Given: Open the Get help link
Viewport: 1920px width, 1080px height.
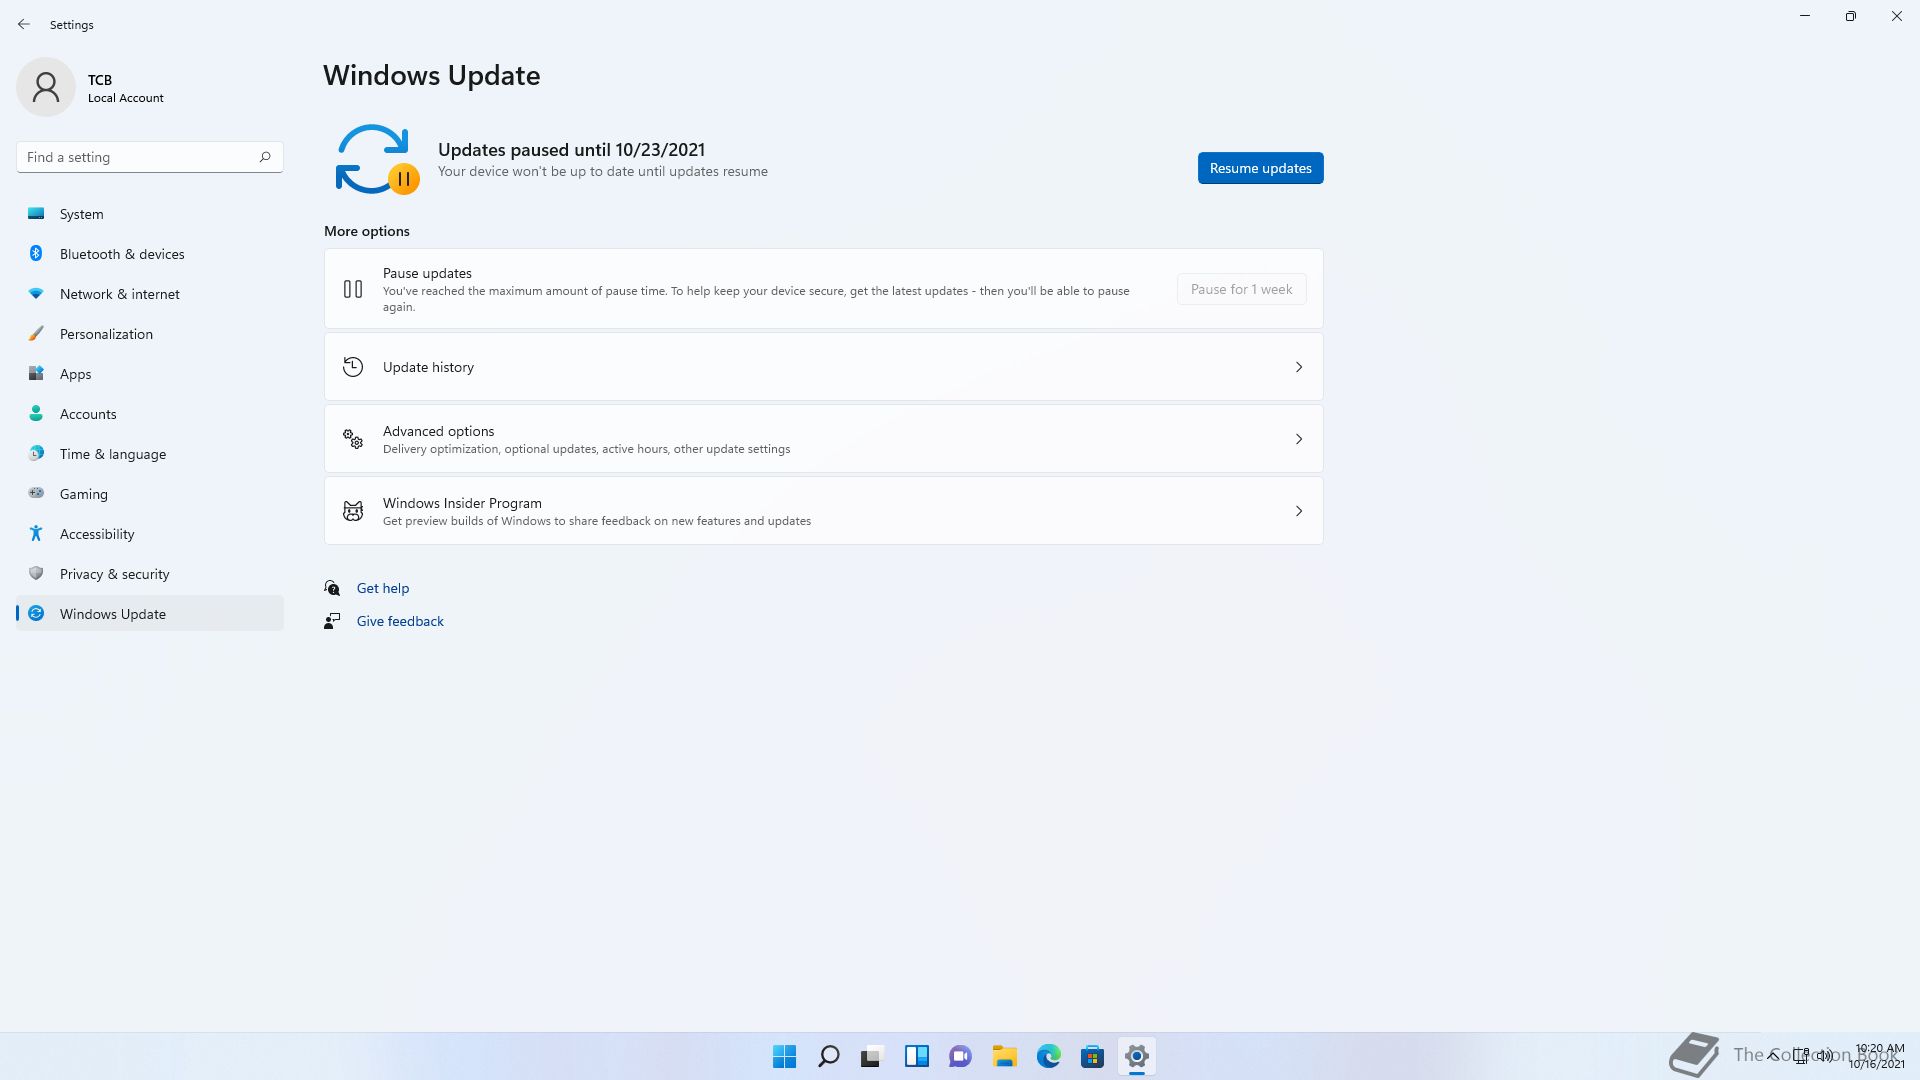Looking at the screenshot, I should pos(383,588).
